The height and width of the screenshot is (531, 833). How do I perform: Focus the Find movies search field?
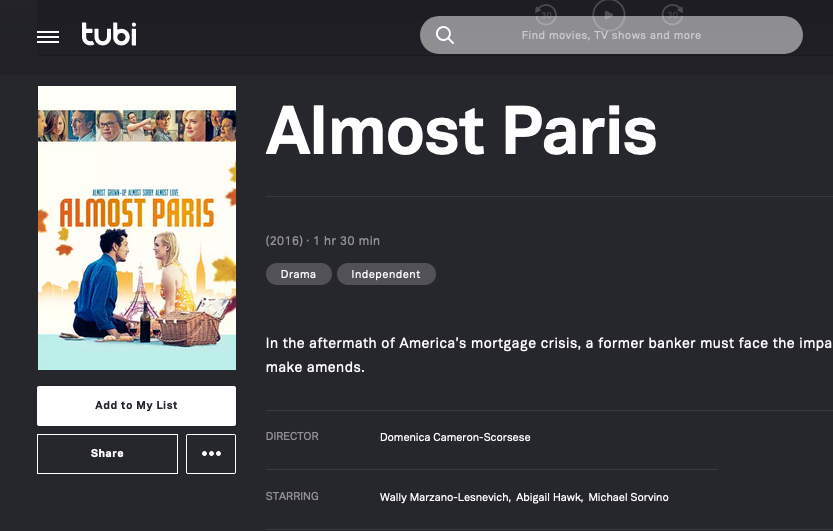pos(611,35)
